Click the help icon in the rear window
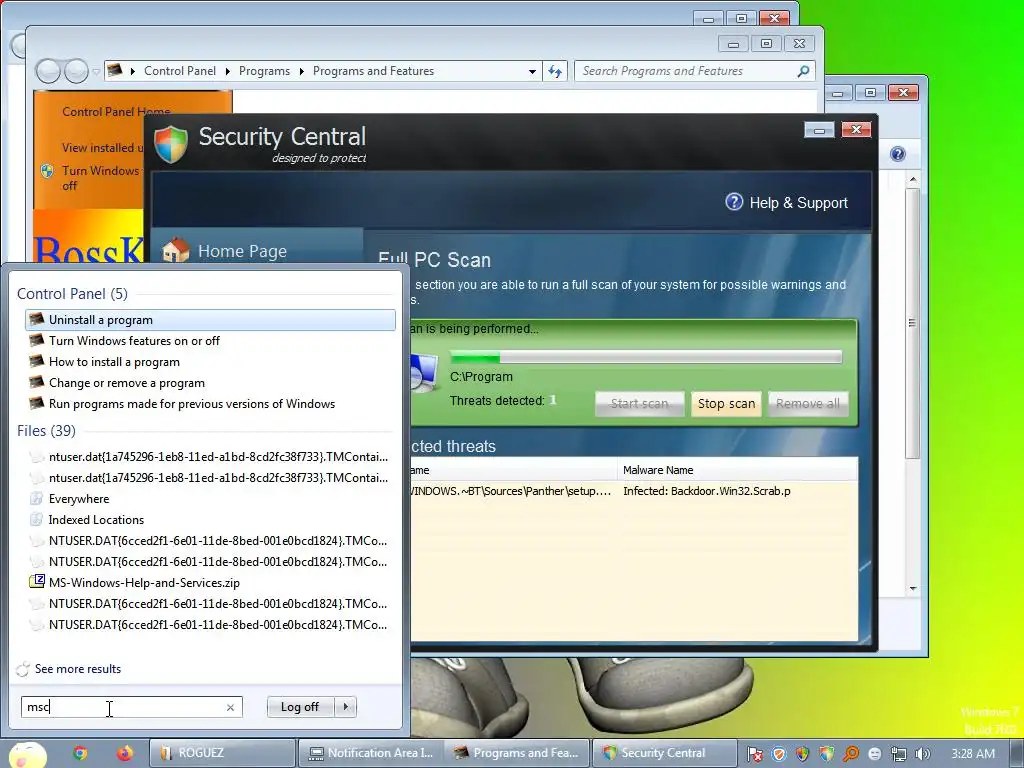This screenshot has height=768, width=1024. (898, 154)
